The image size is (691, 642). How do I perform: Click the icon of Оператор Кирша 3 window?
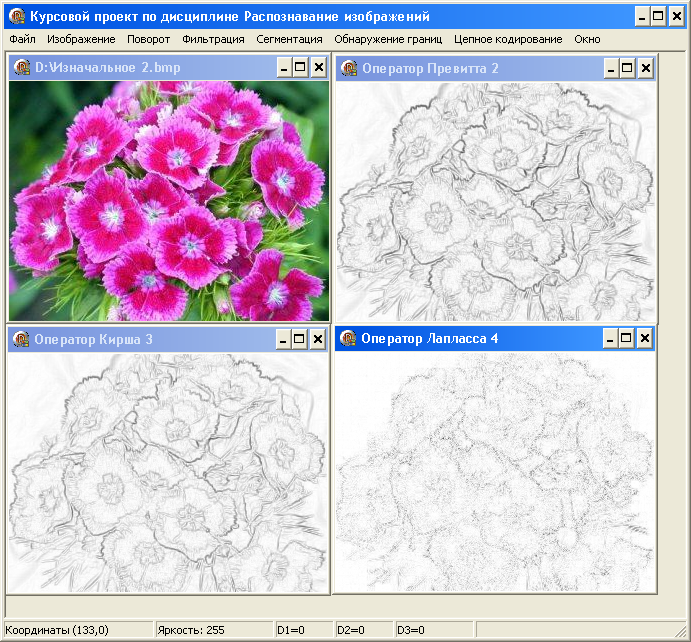click(x=21, y=339)
